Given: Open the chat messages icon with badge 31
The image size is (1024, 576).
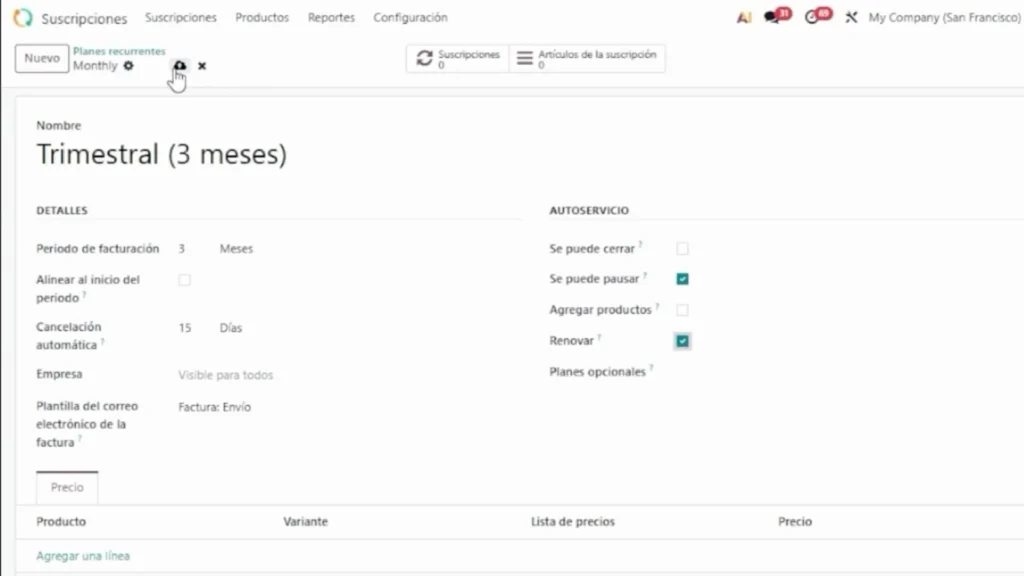Looking at the screenshot, I should 774,18.
